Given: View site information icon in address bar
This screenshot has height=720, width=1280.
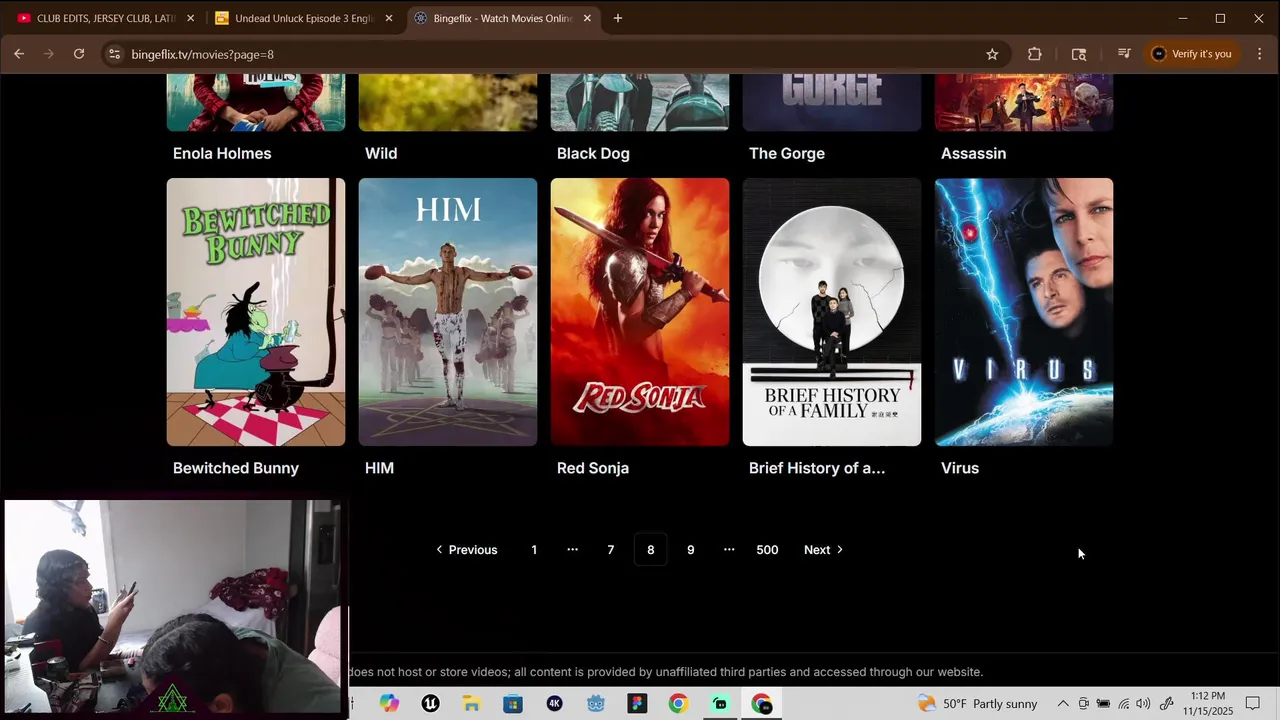Looking at the screenshot, I should (x=114, y=54).
